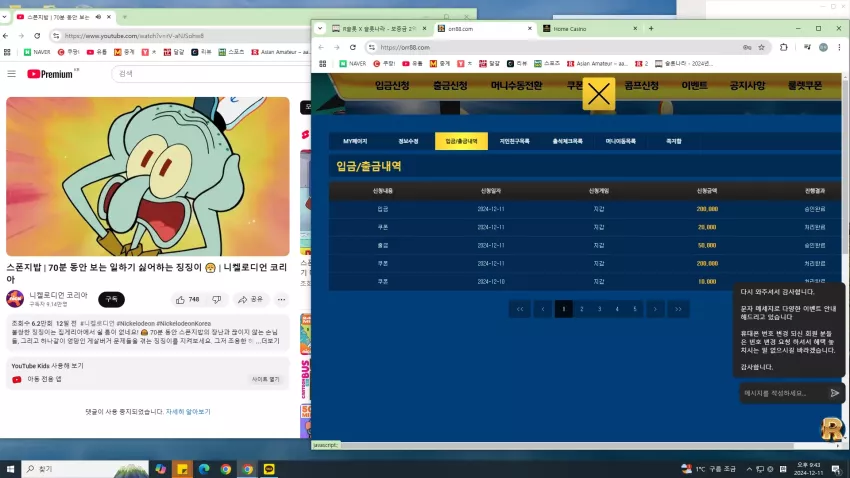
Task: Close the yellow X overlay button
Action: (x=598, y=94)
